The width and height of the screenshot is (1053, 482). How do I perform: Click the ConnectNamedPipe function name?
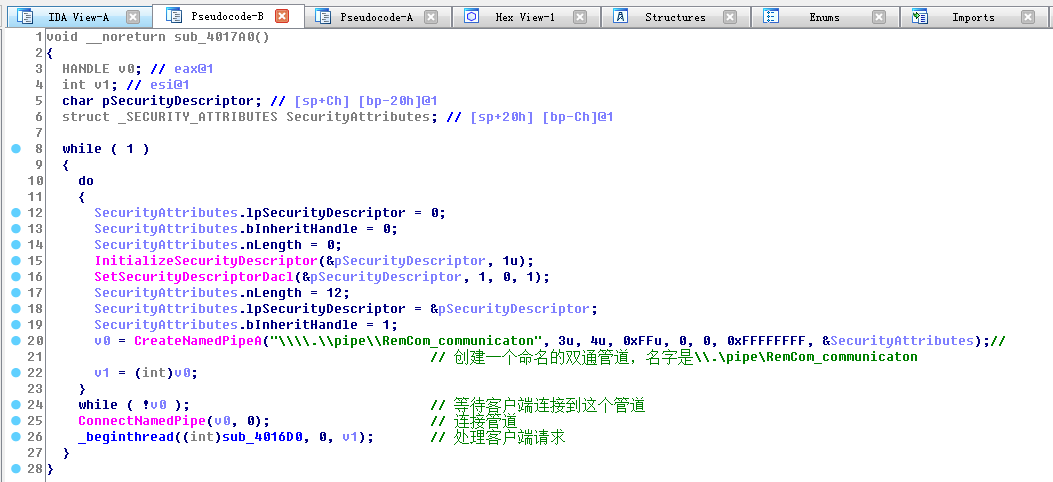pyautogui.click(x=138, y=421)
